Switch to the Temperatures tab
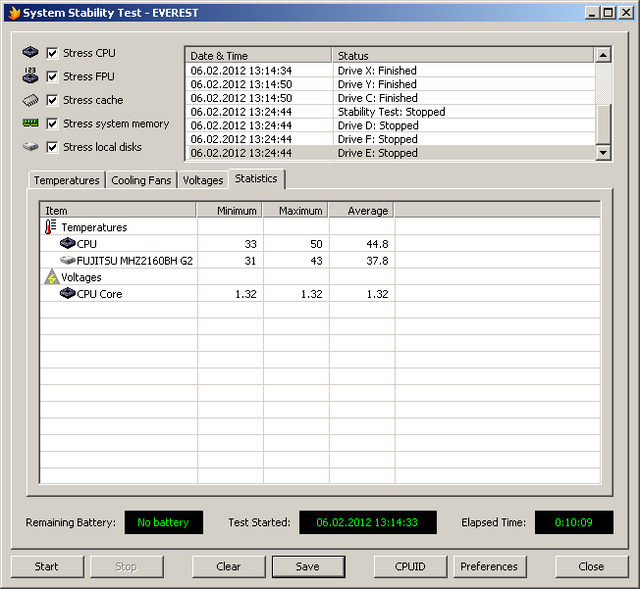The image size is (640, 589). pyautogui.click(x=66, y=180)
